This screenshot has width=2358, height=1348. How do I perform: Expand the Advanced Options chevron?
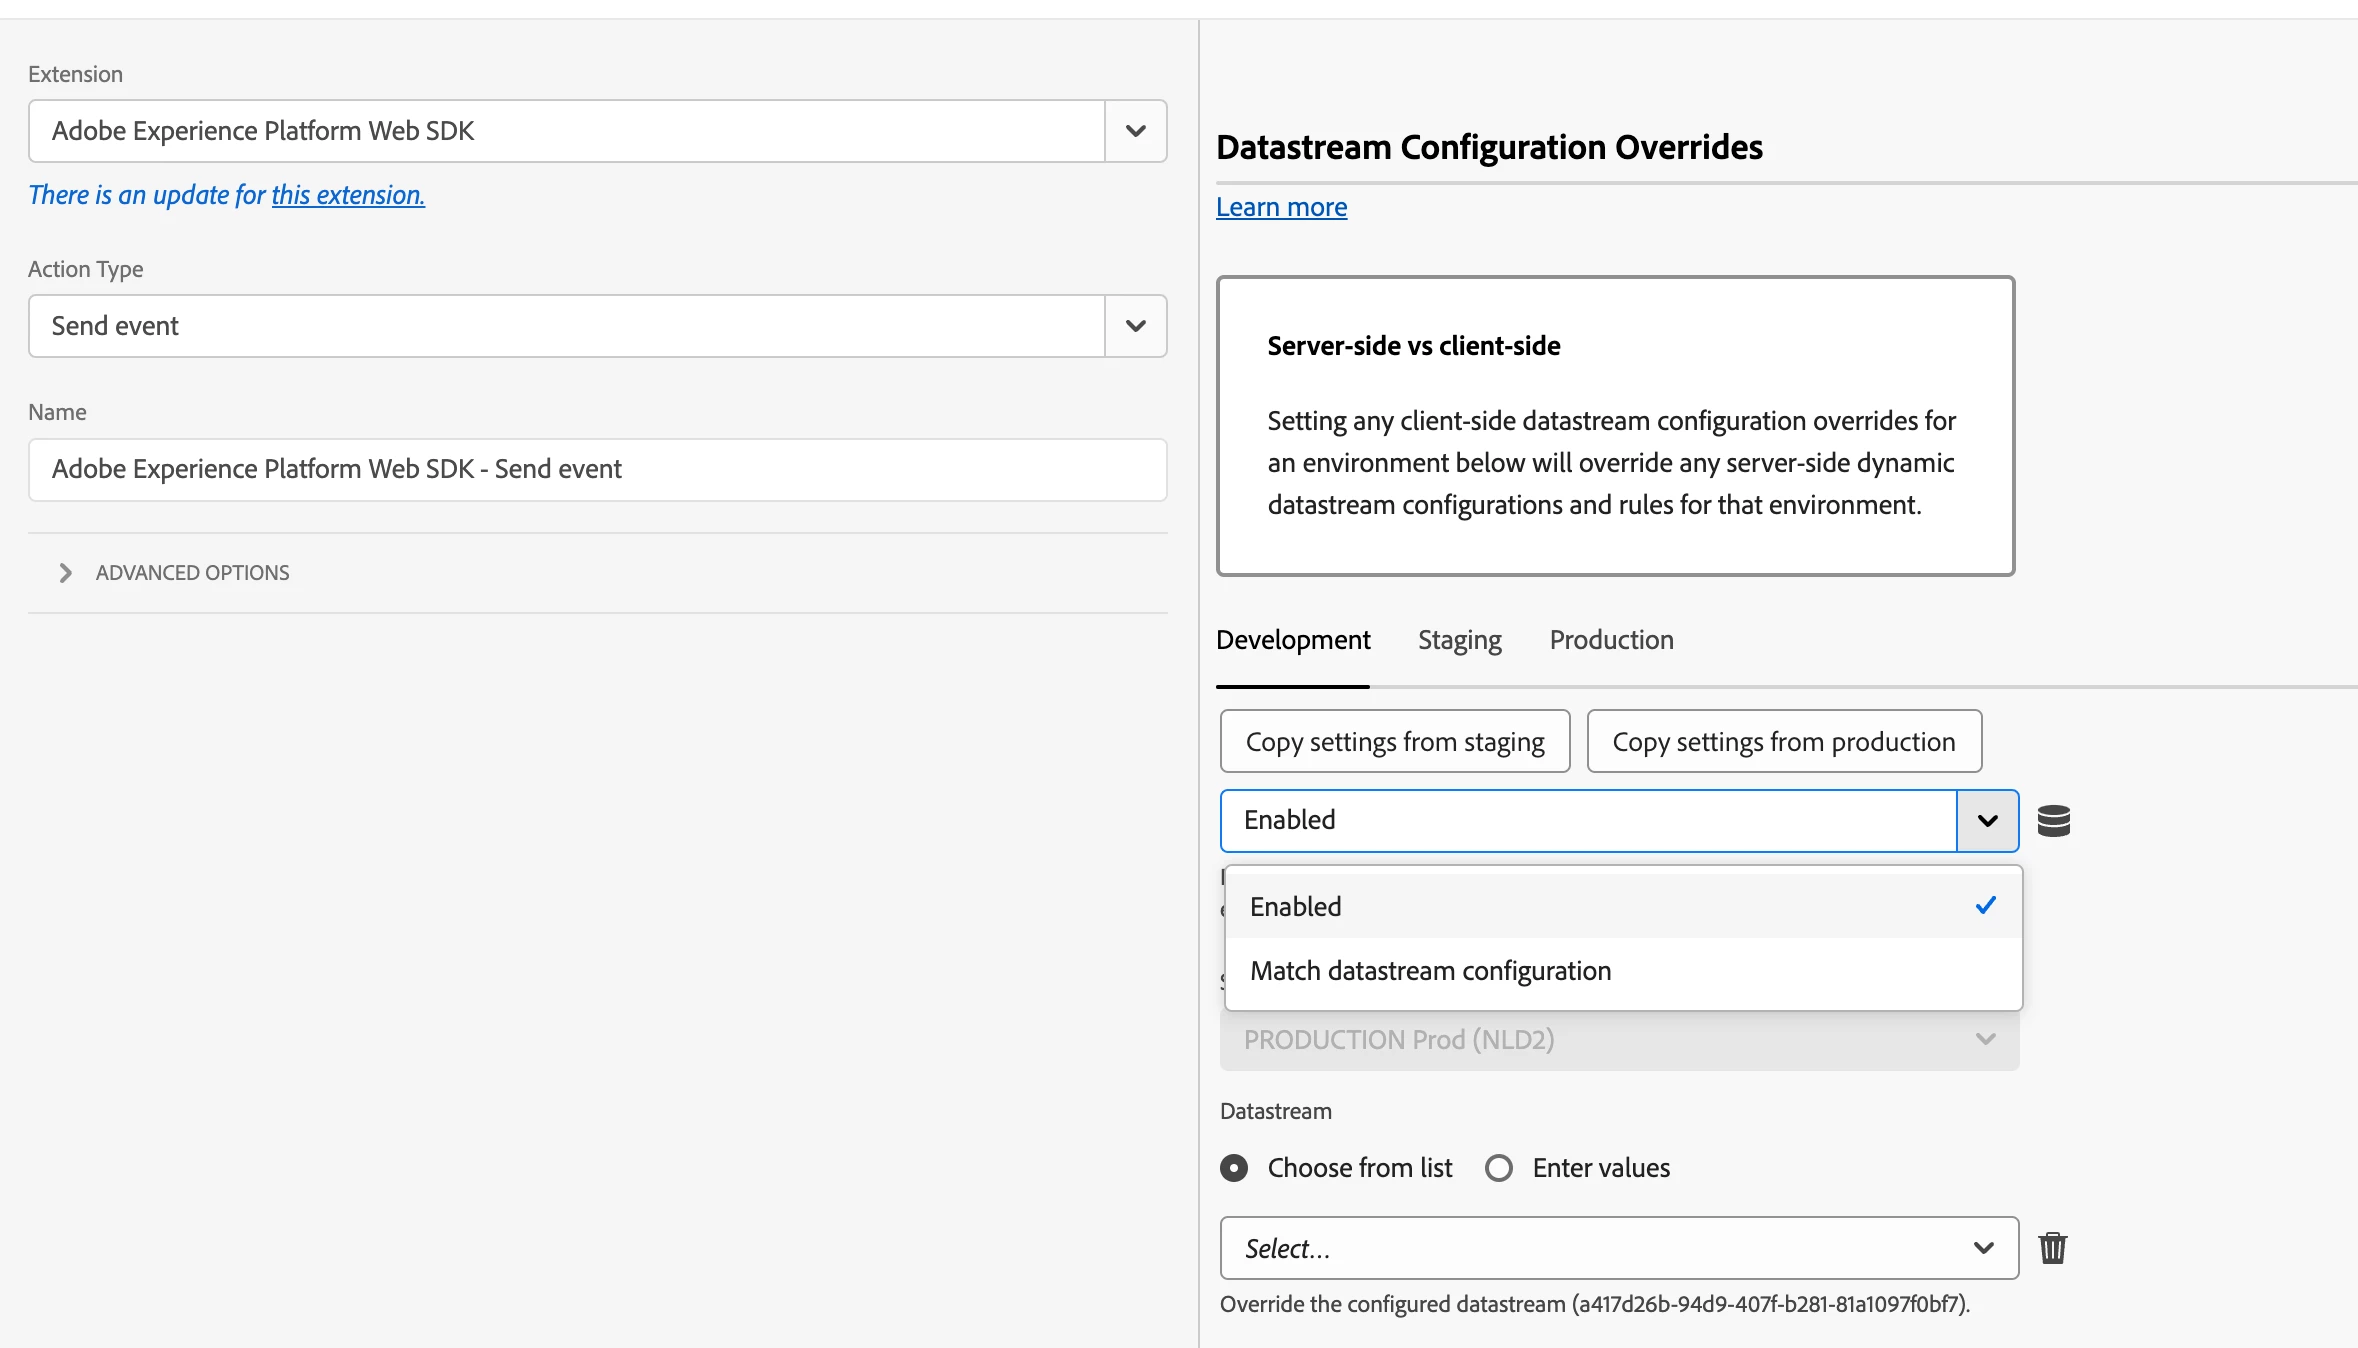66,573
